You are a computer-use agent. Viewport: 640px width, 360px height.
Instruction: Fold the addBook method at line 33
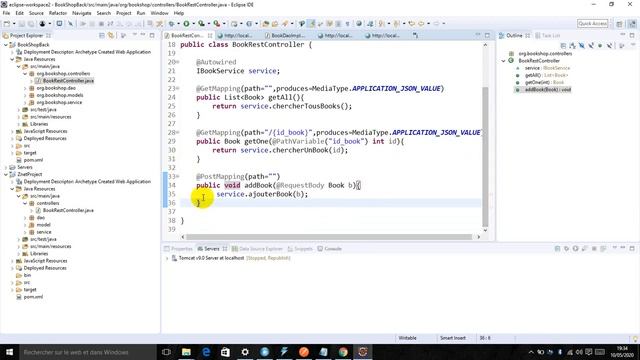(x=178, y=177)
